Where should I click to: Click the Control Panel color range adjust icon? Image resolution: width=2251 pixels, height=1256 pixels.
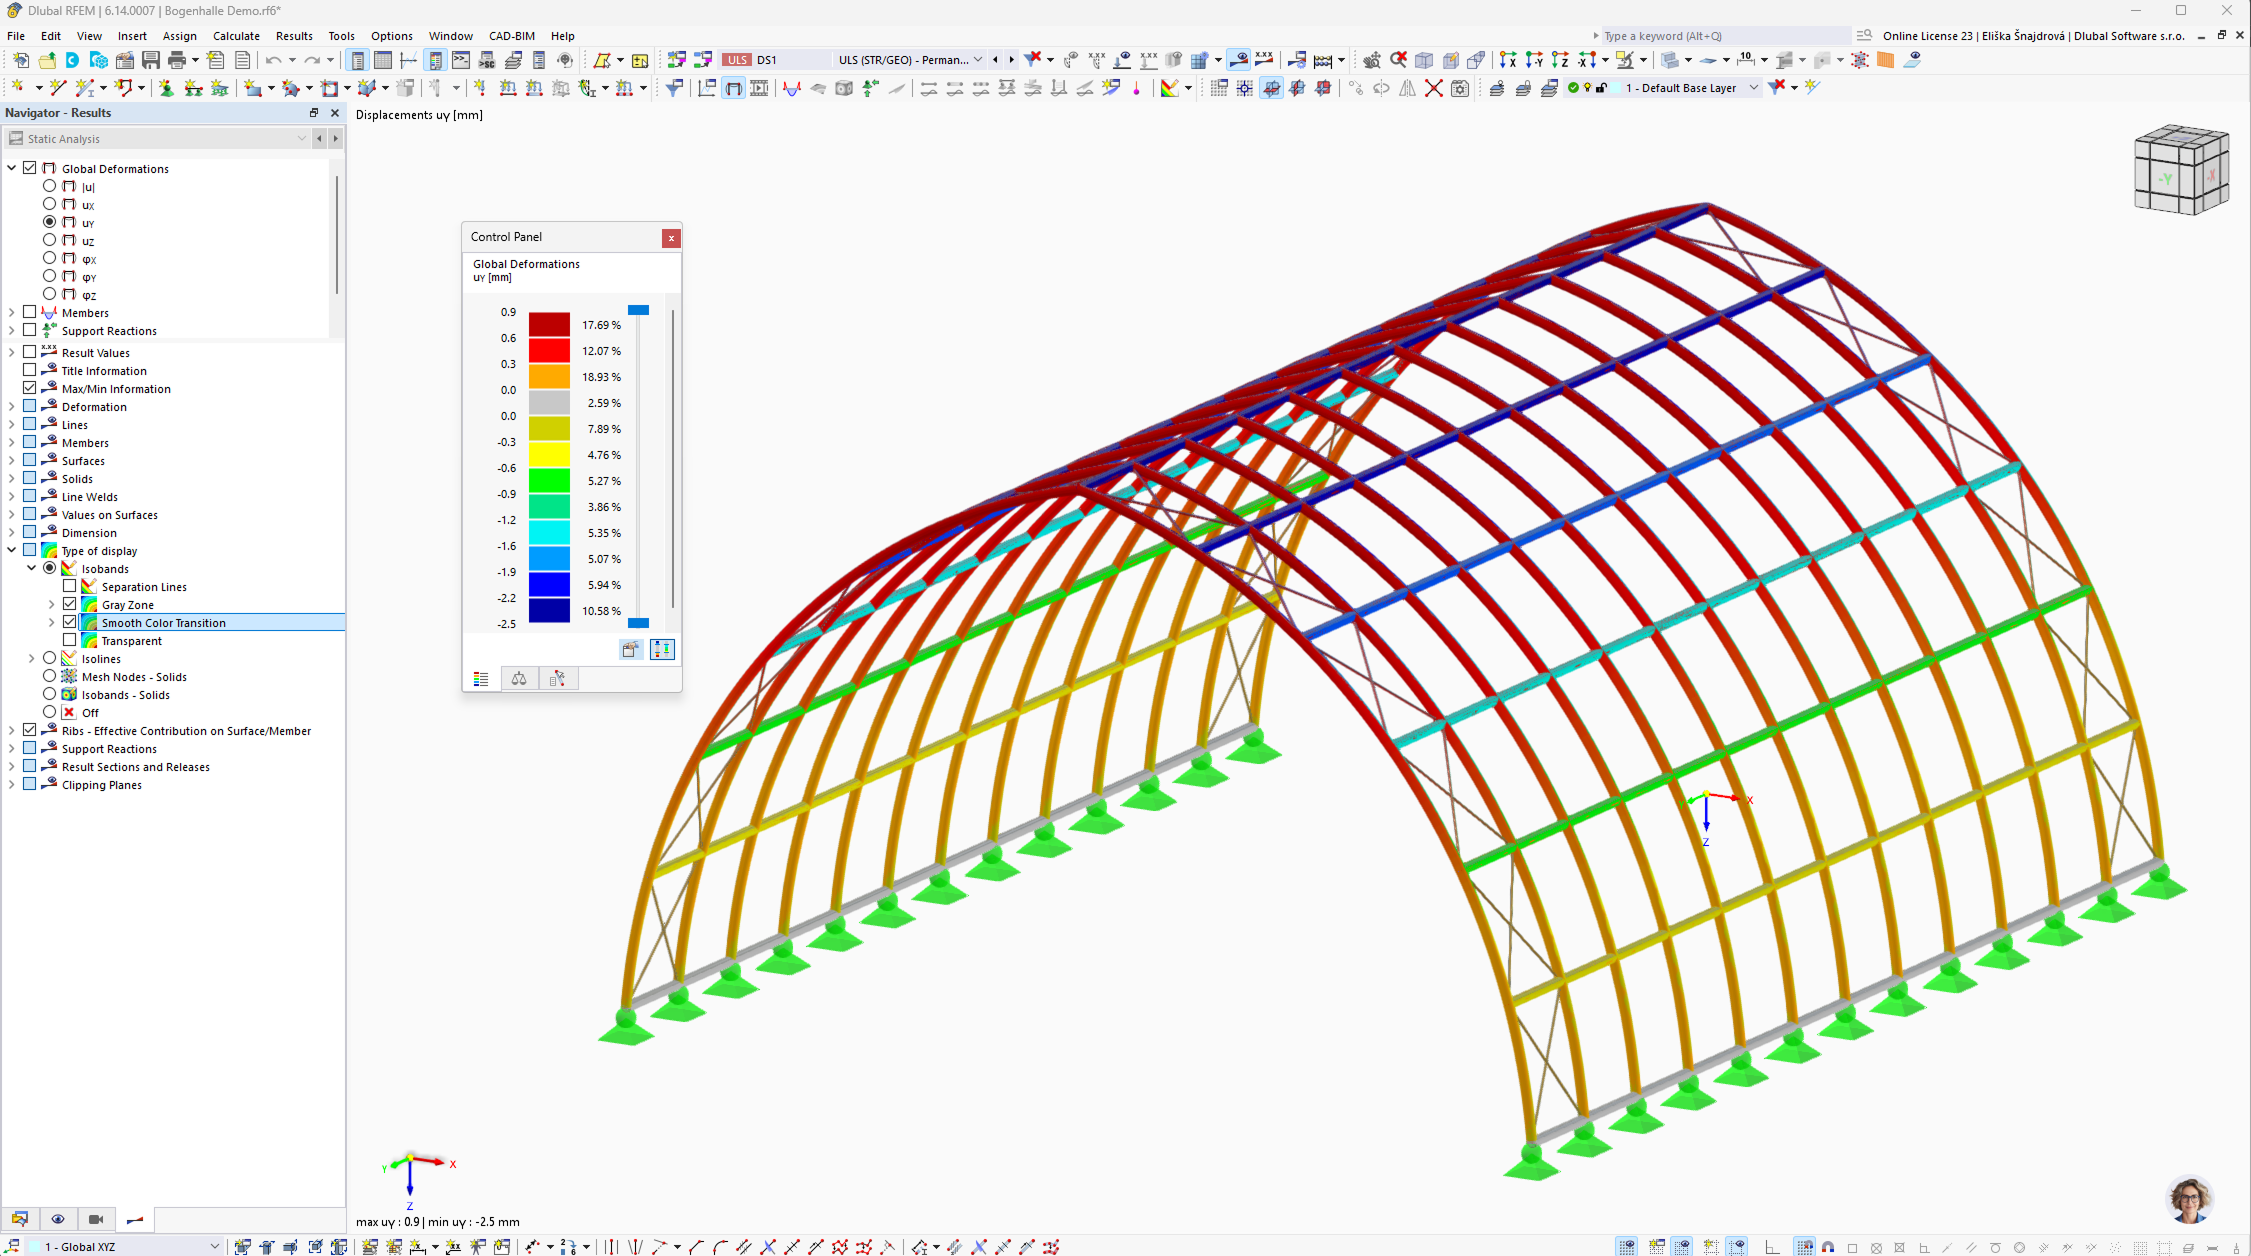662,649
